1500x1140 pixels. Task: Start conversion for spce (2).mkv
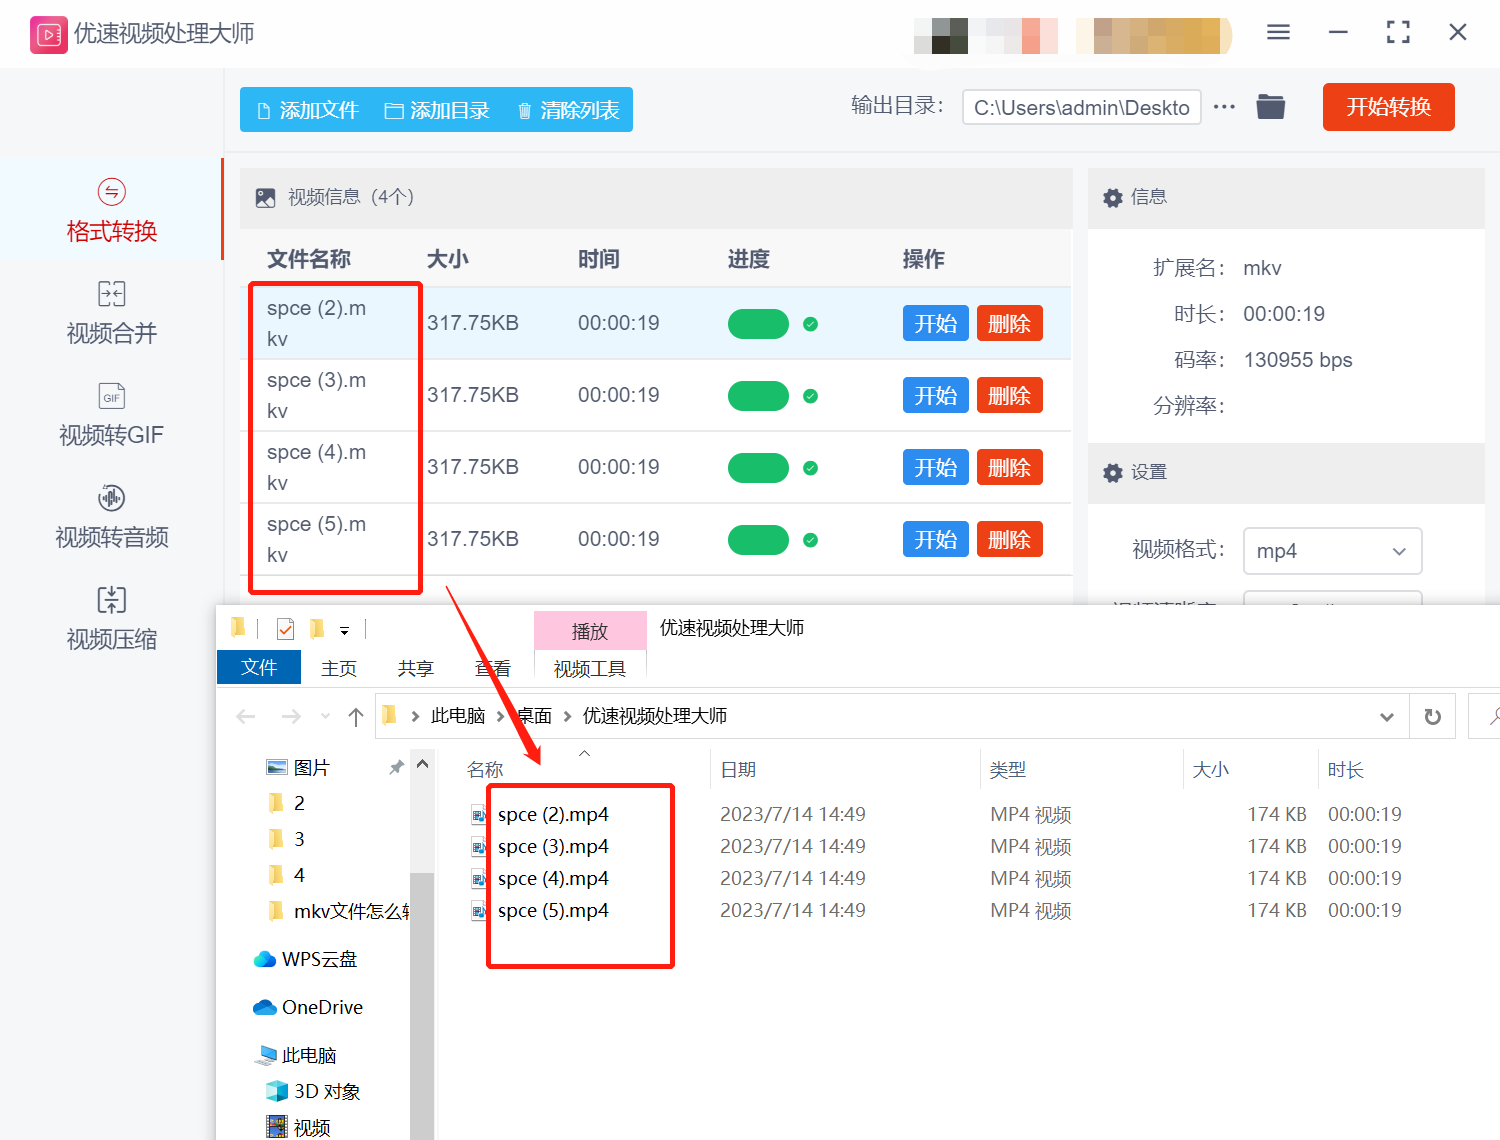click(935, 323)
